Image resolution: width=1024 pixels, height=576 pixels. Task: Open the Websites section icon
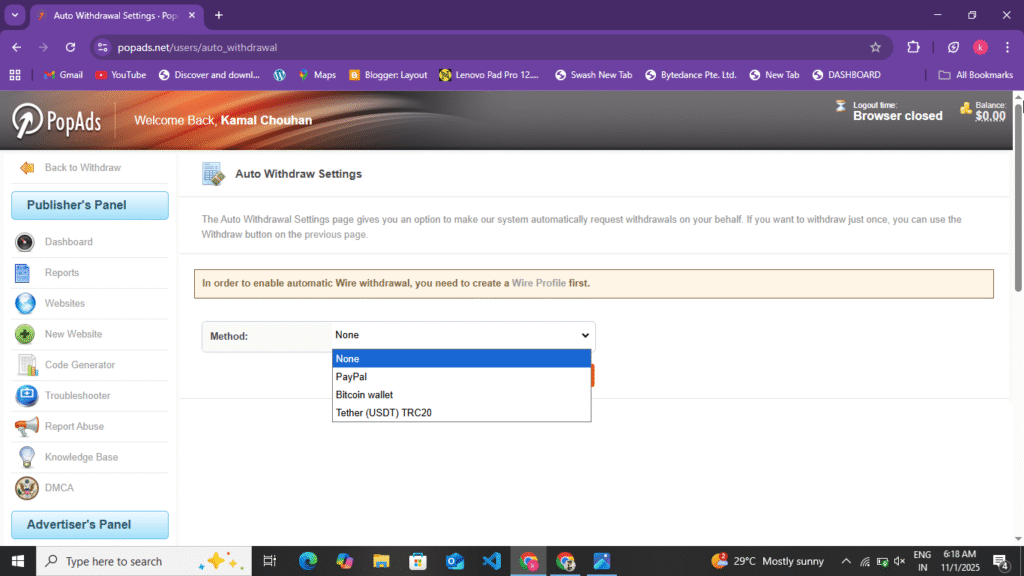[x=24, y=303]
